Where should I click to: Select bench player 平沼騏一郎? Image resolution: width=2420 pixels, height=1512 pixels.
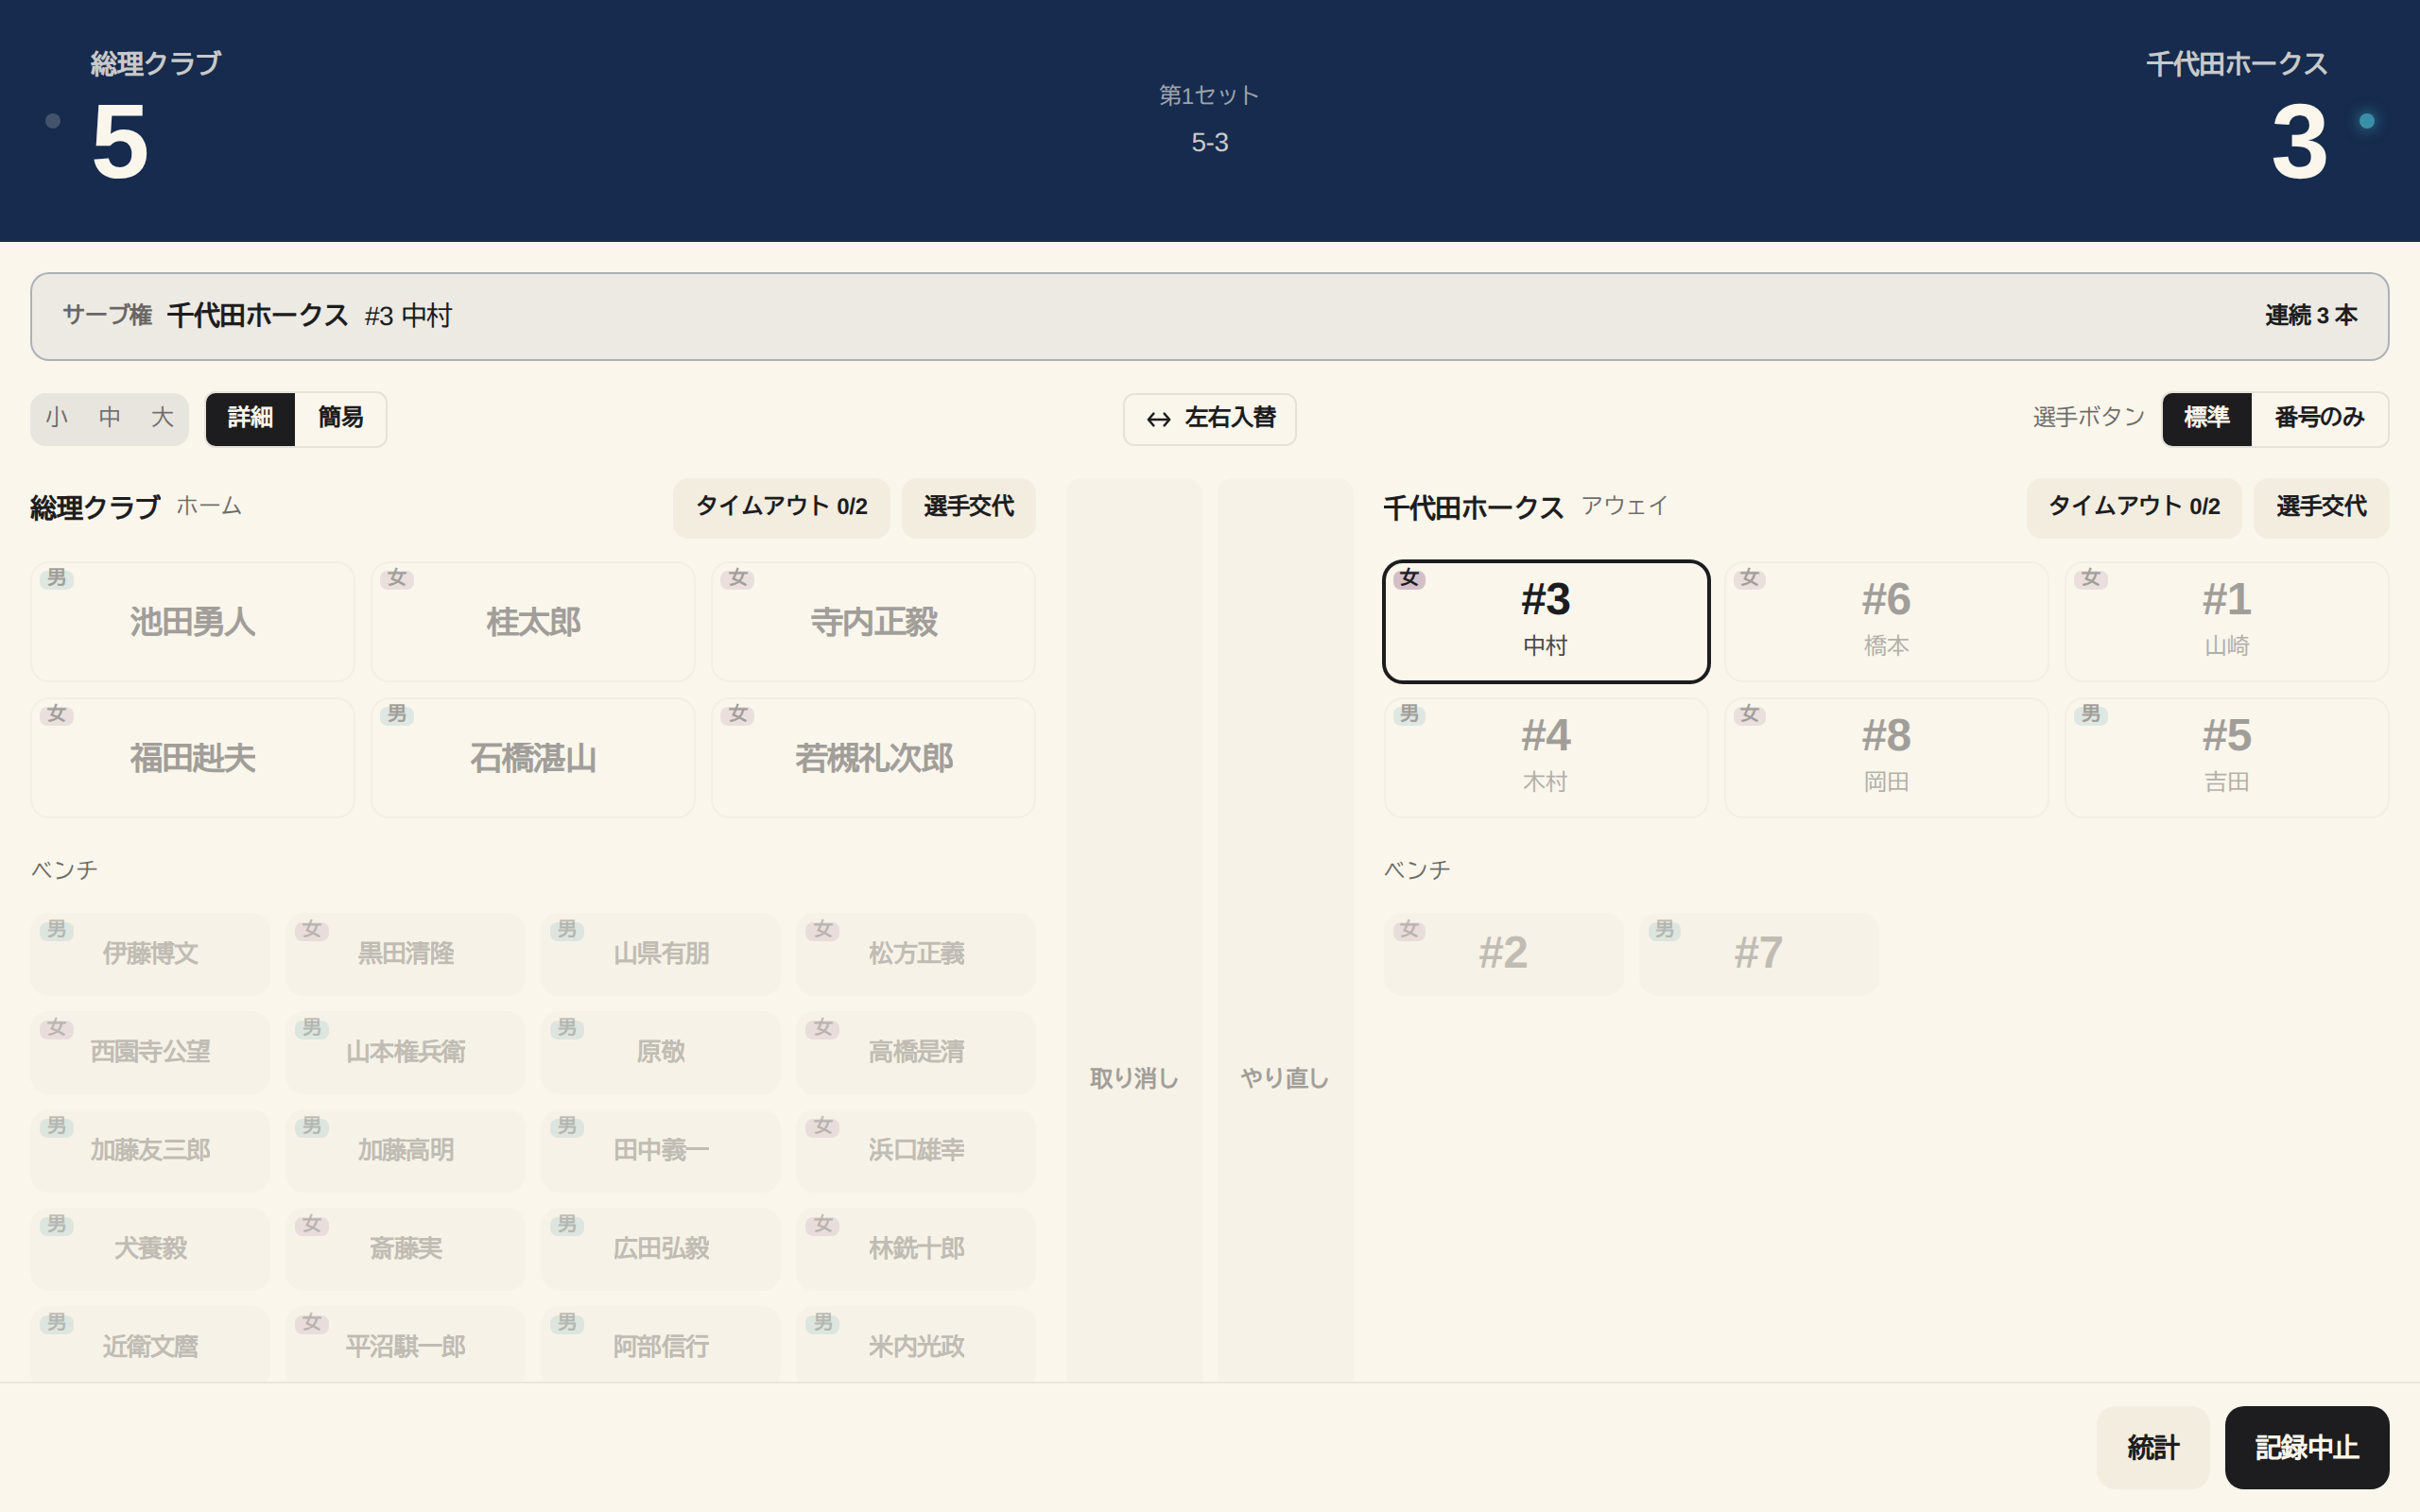(405, 1345)
